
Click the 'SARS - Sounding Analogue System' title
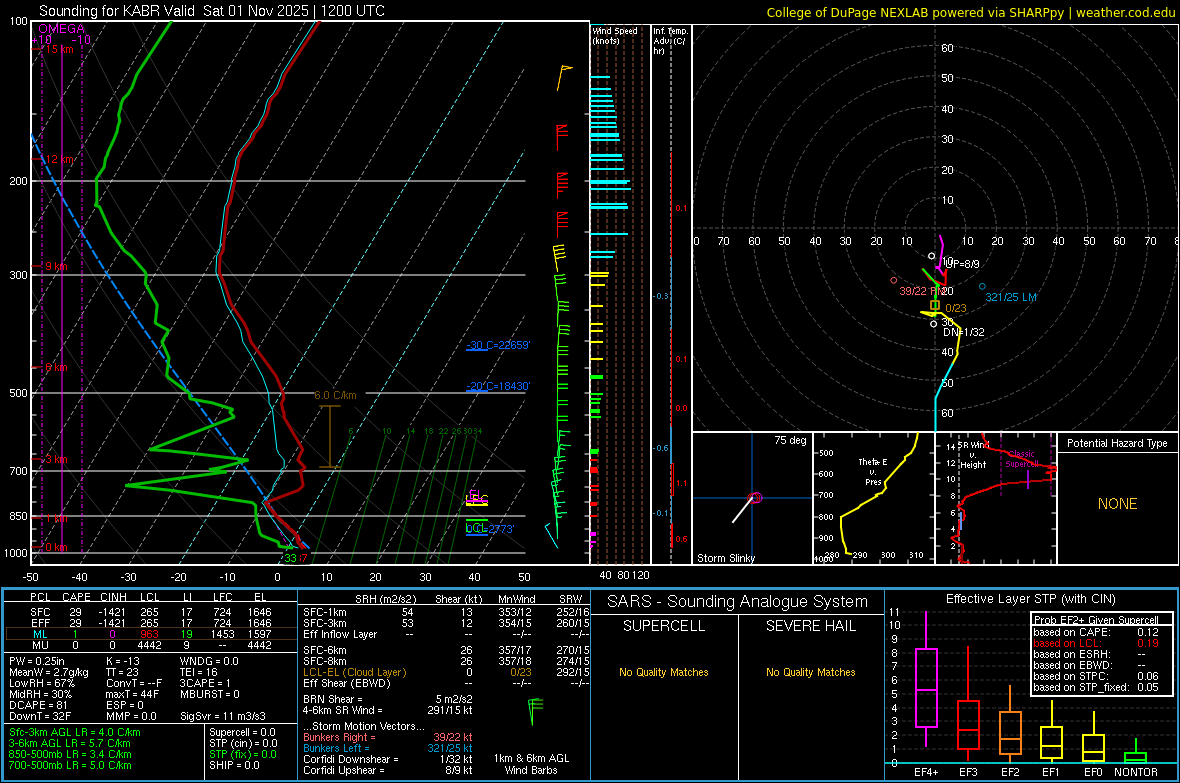coord(738,601)
